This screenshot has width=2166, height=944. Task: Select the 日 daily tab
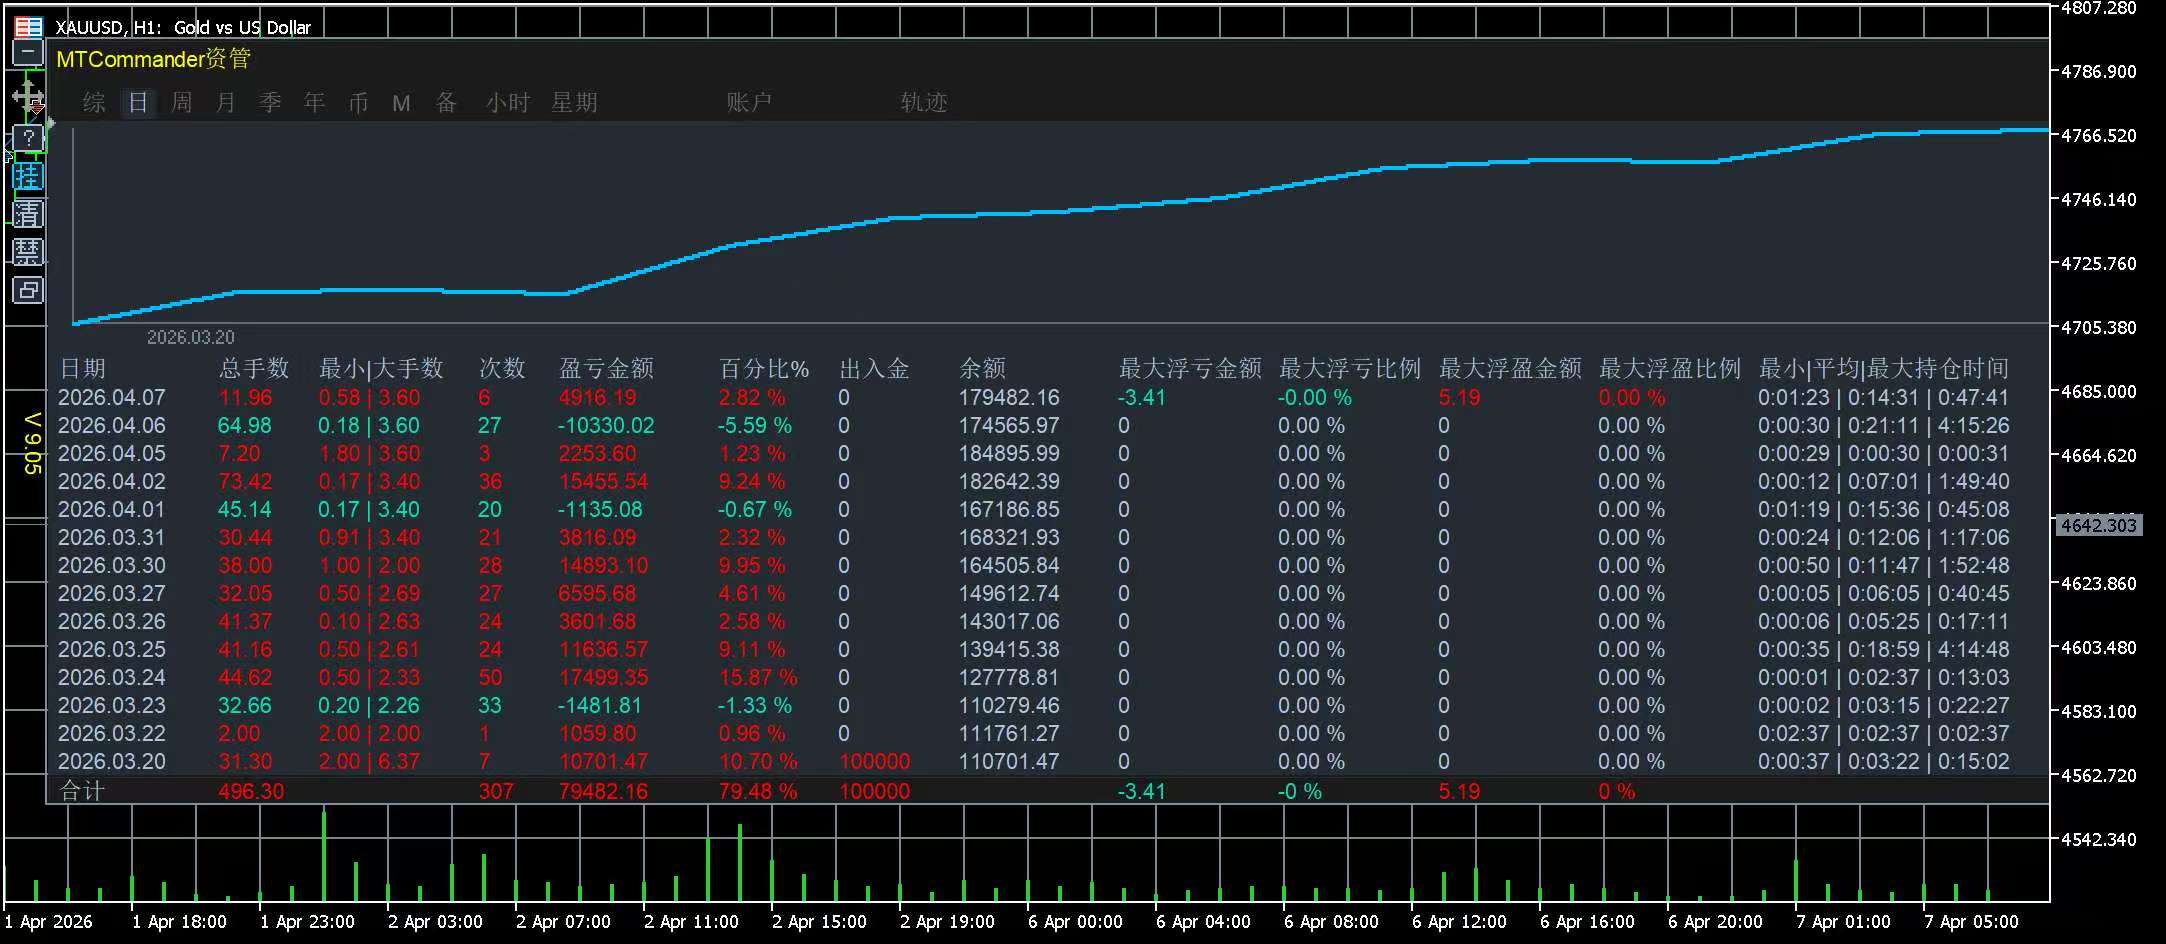coord(138,102)
